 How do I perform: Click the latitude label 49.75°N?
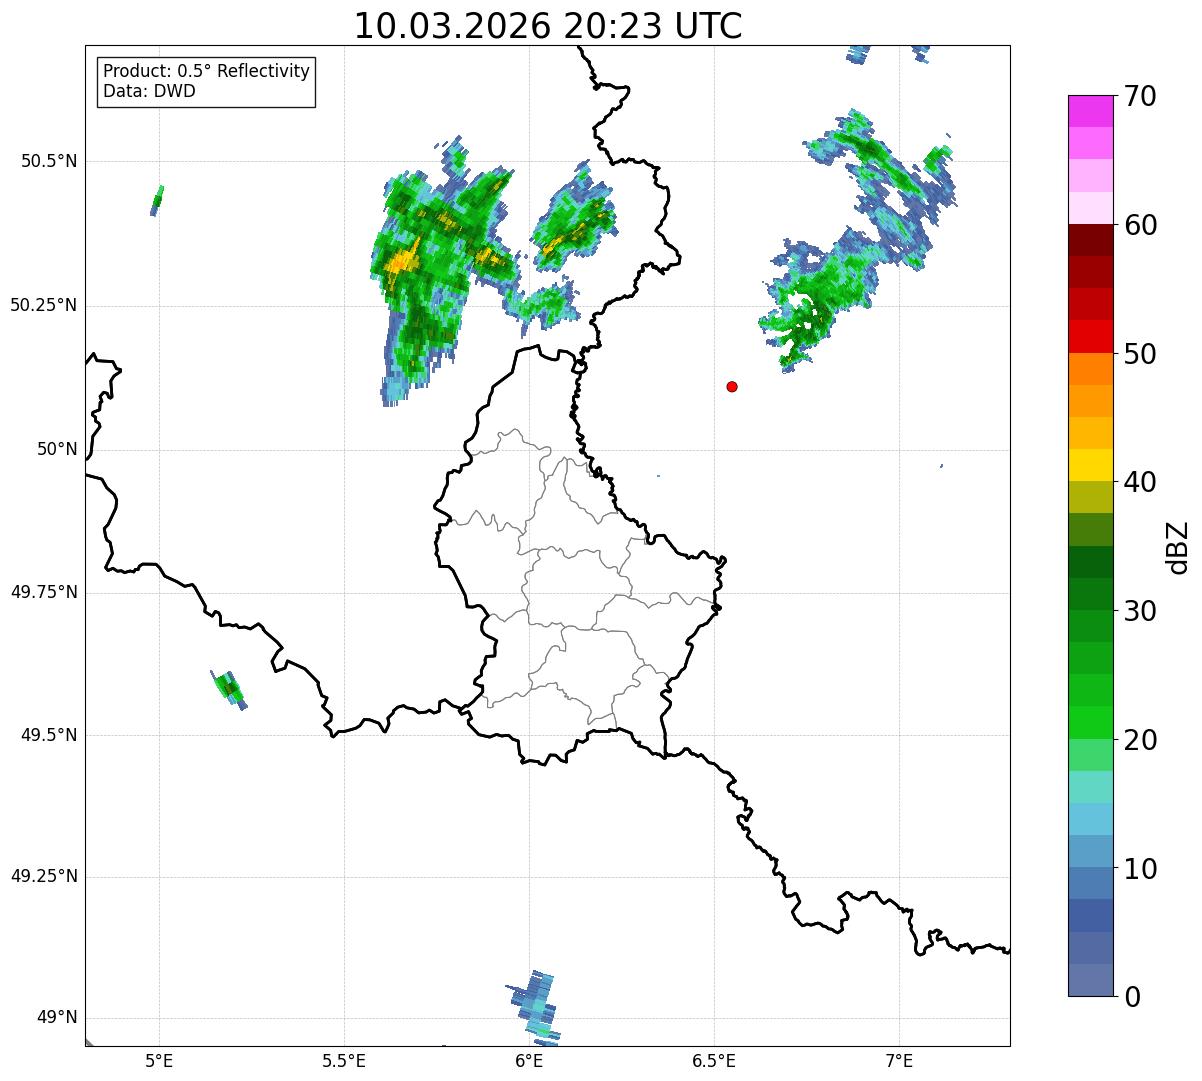[x=44, y=592]
